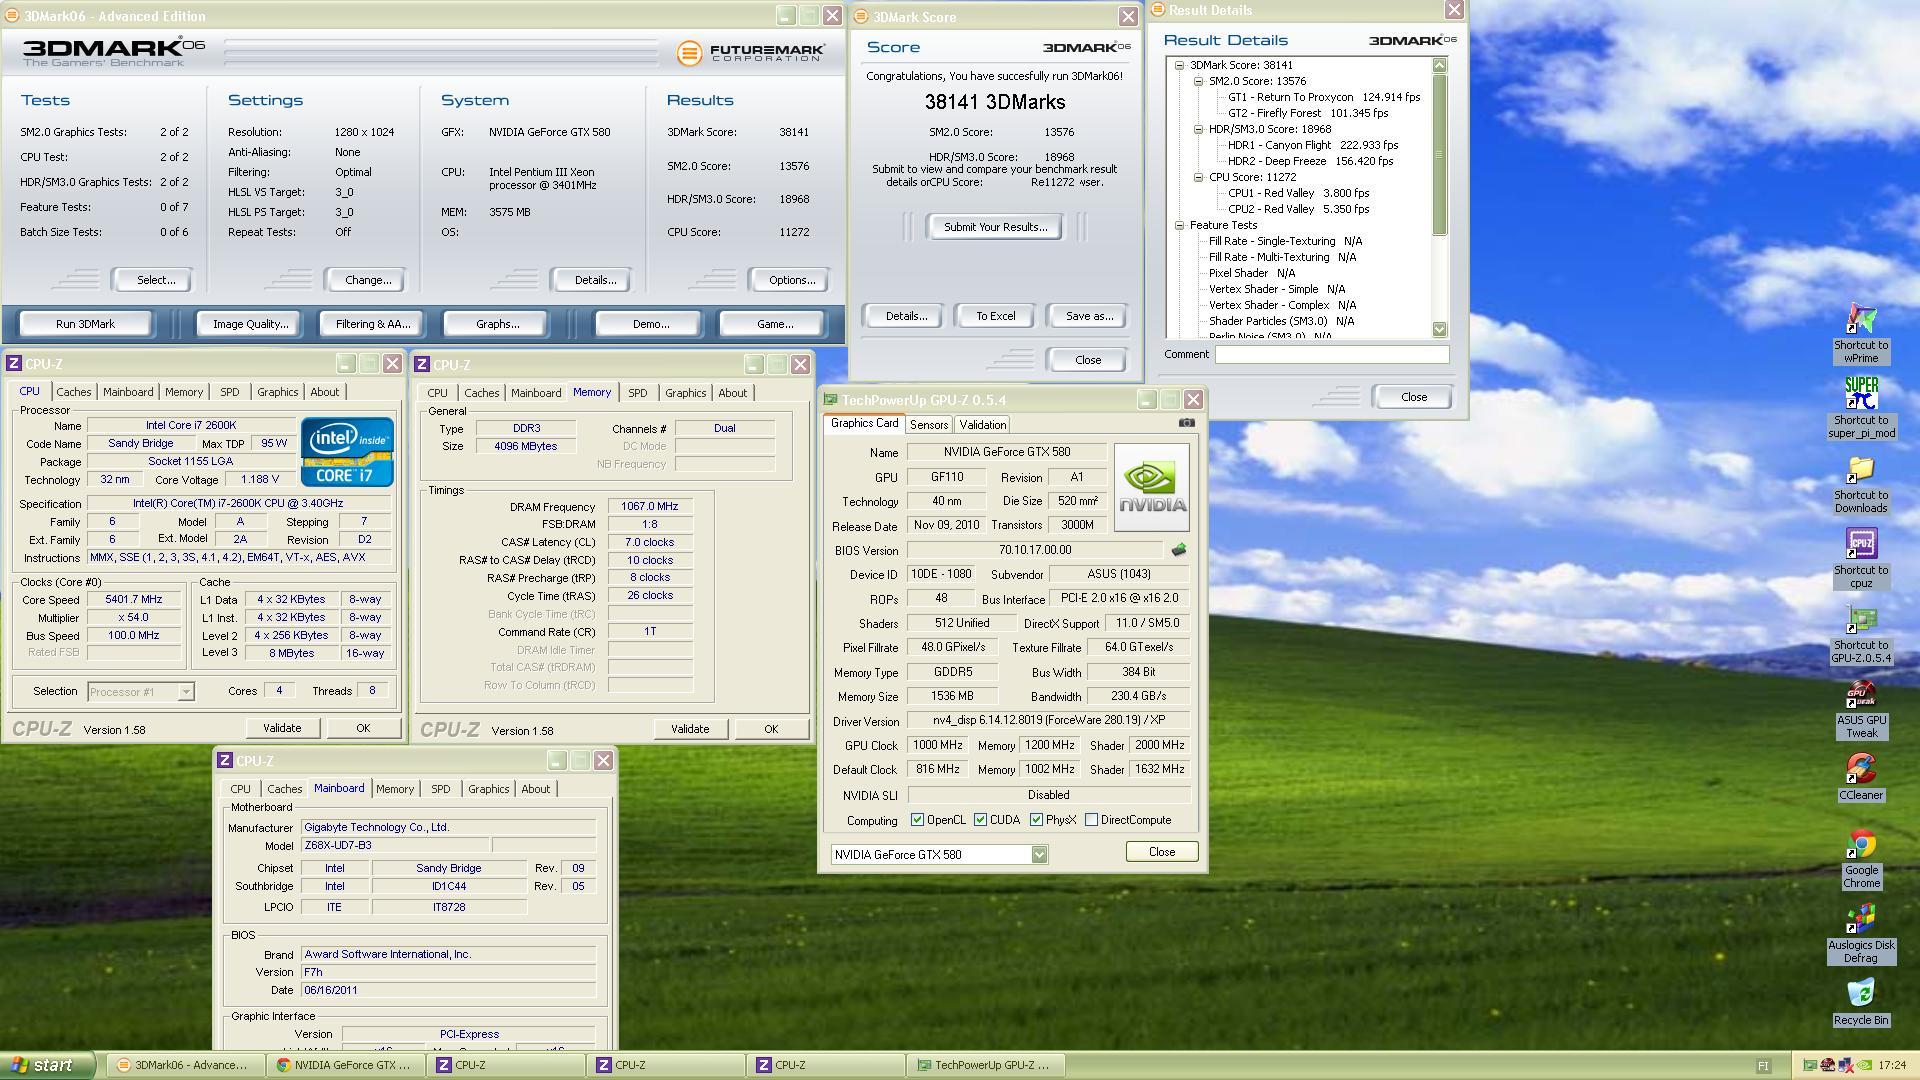Switch to the 3DMark06 taskbar item

(x=188, y=1065)
